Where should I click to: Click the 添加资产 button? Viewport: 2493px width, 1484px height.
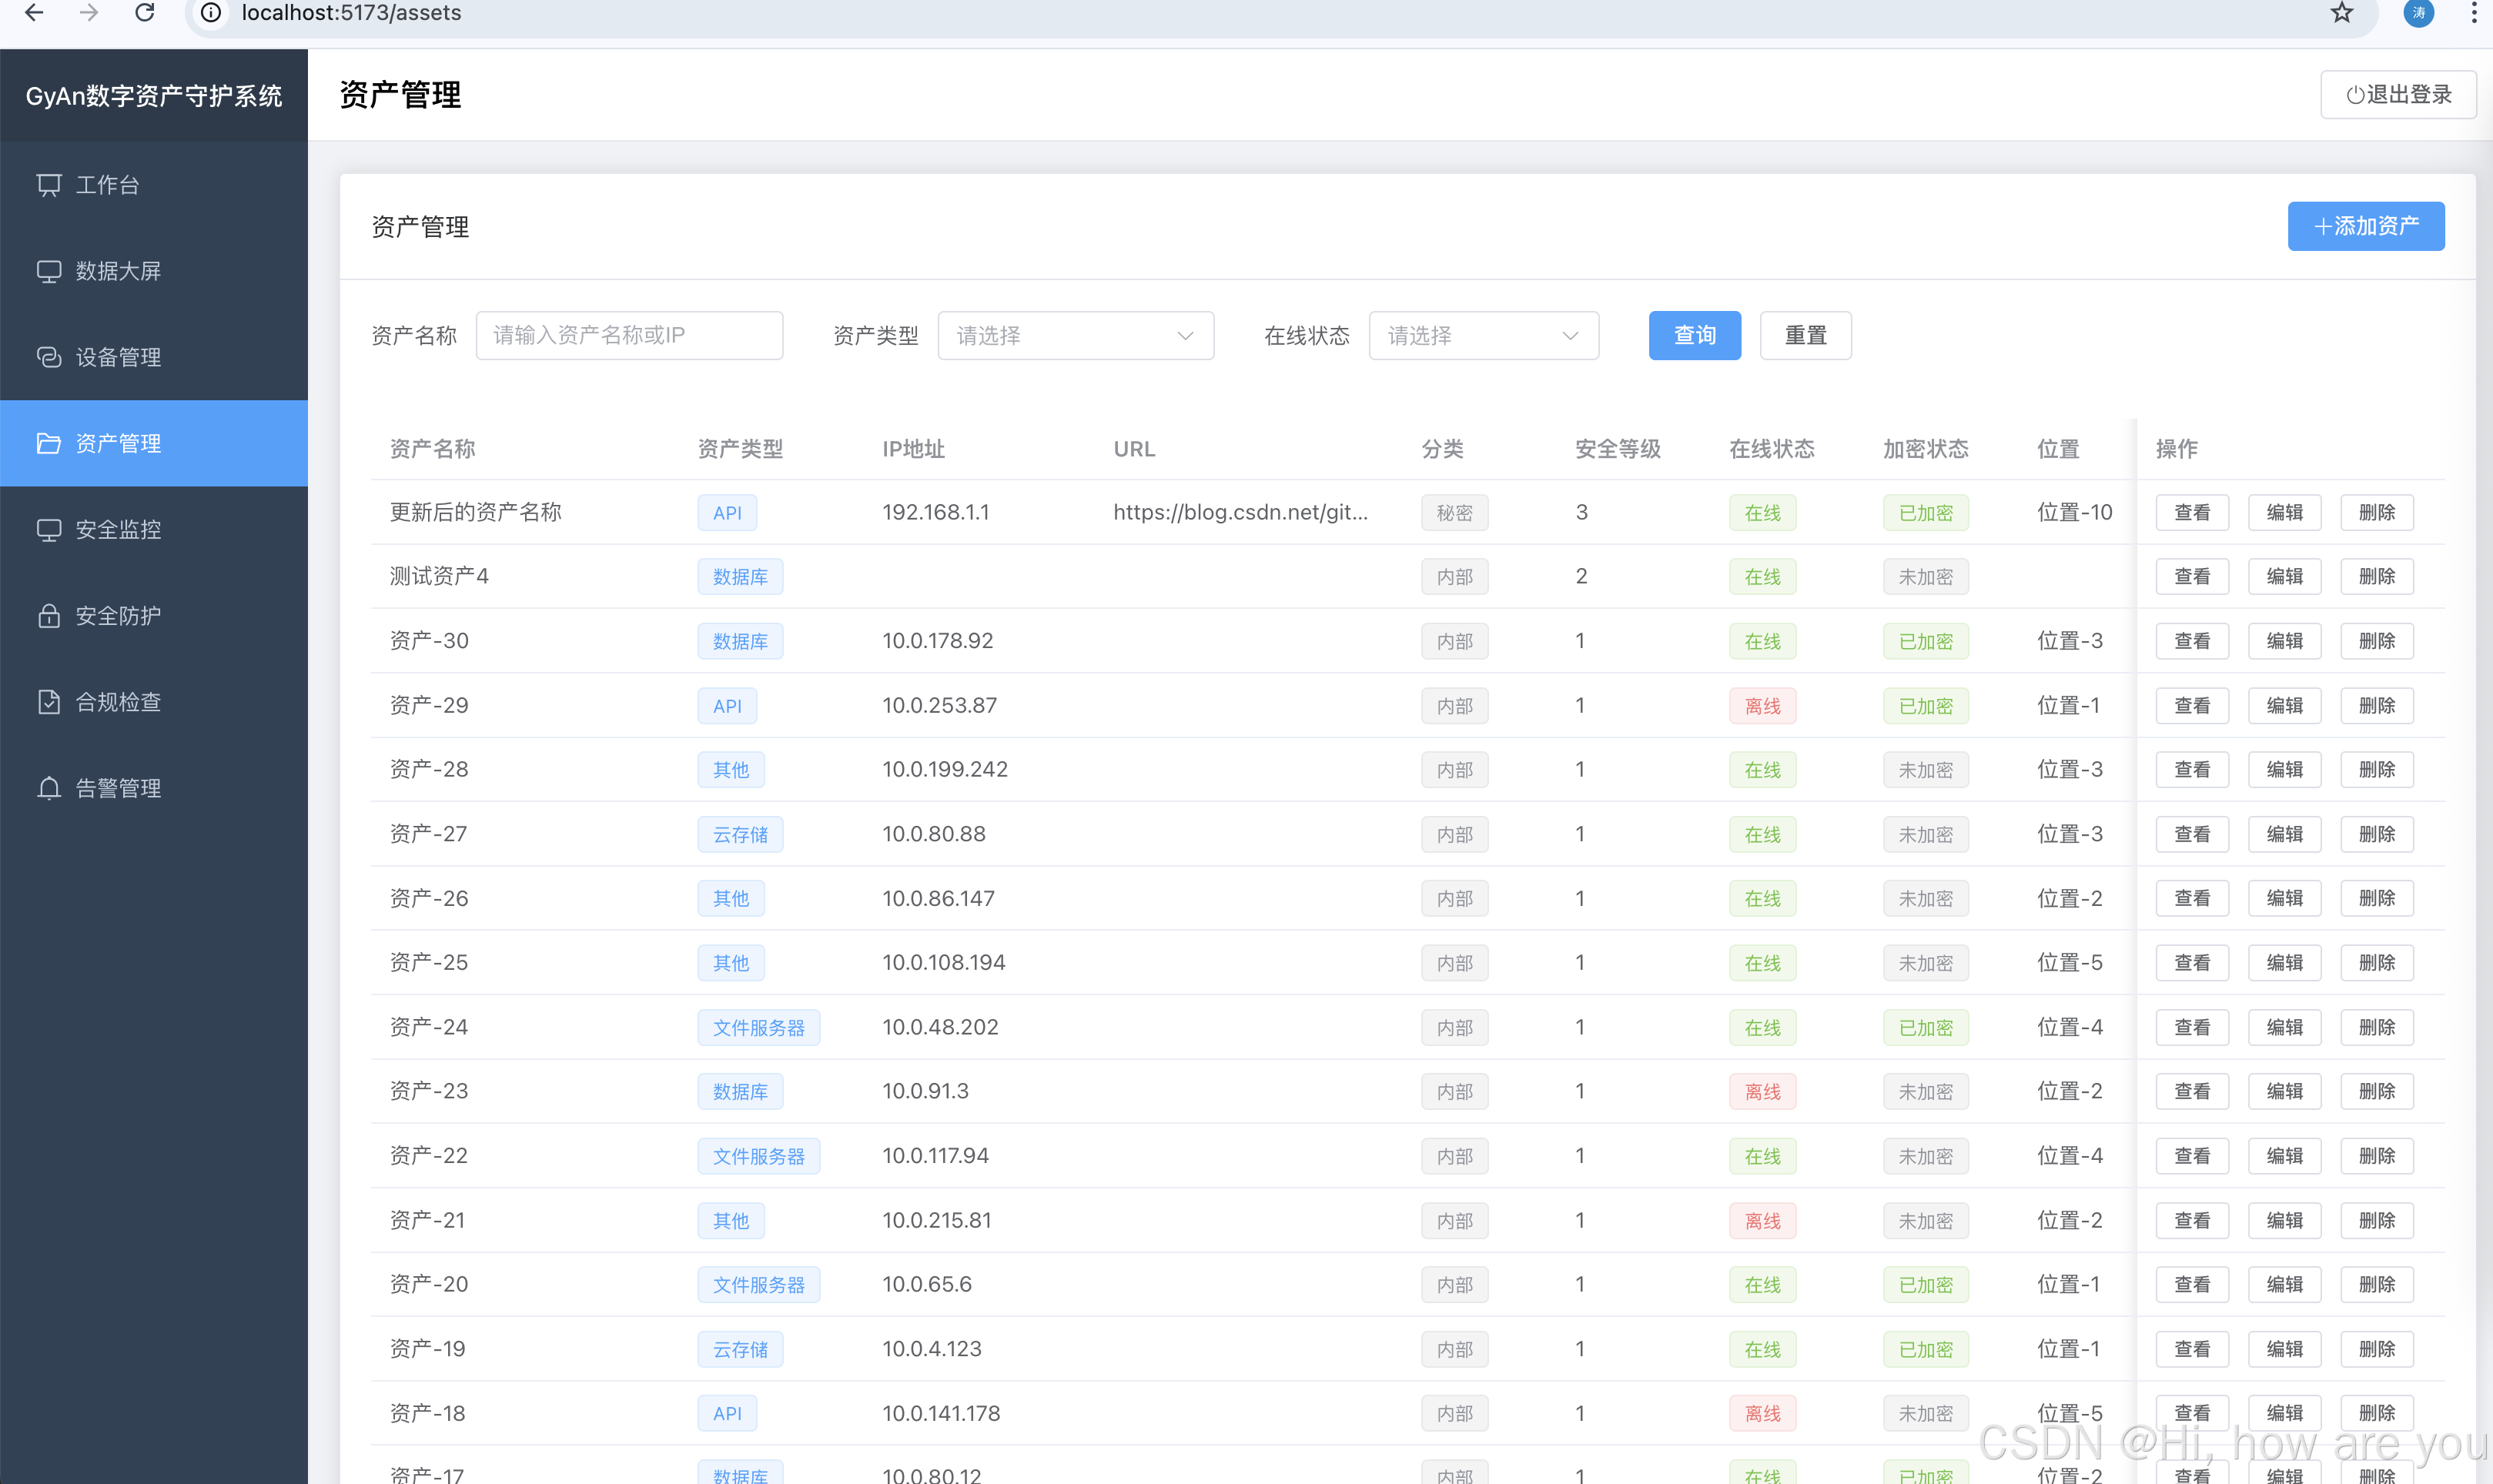pyautogui.click(x=2365, y=226)
